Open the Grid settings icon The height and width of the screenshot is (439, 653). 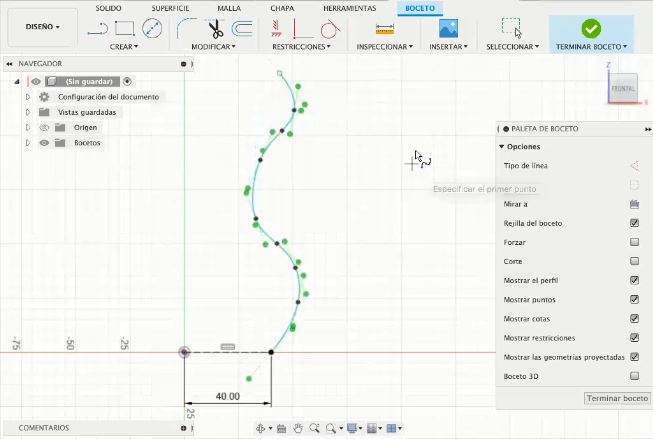point(372,428)
